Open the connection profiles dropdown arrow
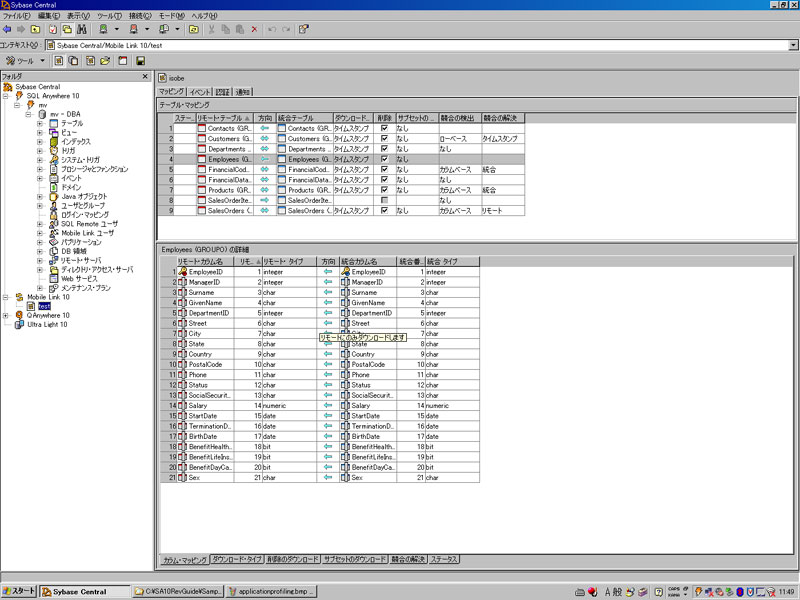Image resolution: width=800 pixels, height=600 pixels. [x=177, y=30]
